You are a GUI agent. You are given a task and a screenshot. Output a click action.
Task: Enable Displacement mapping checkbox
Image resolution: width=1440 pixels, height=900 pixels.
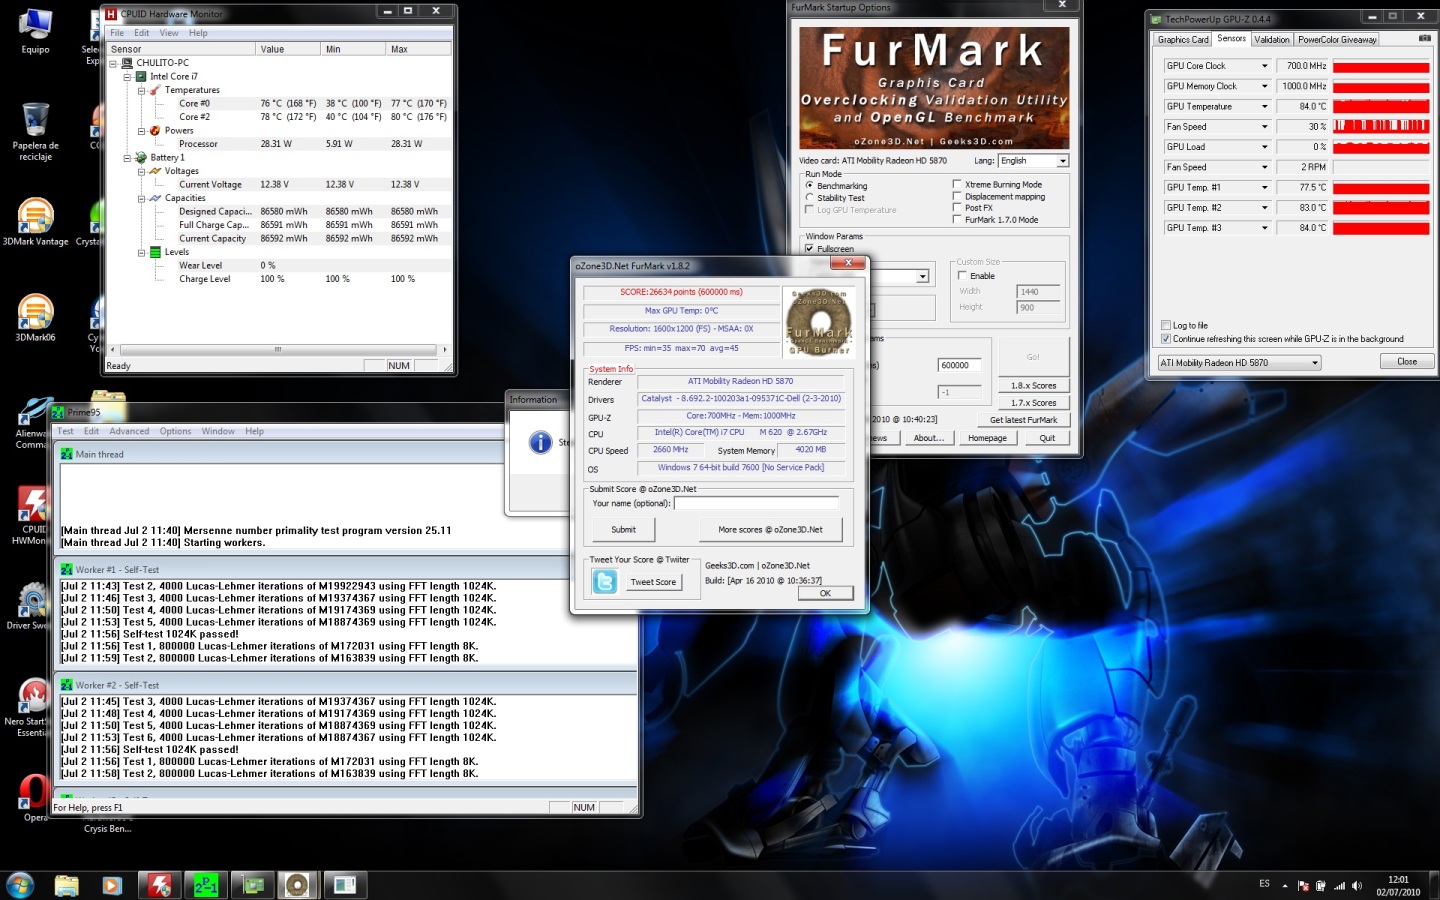coord(957,196)
